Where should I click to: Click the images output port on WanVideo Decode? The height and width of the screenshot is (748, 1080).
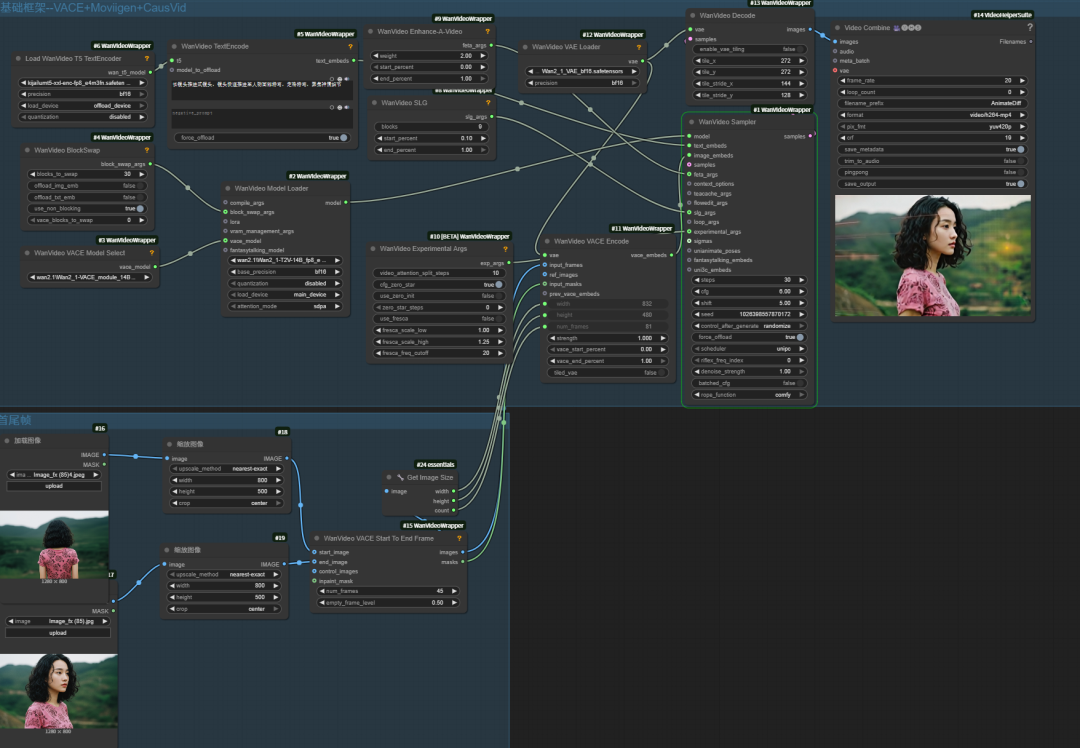click(x=810, y=30)
